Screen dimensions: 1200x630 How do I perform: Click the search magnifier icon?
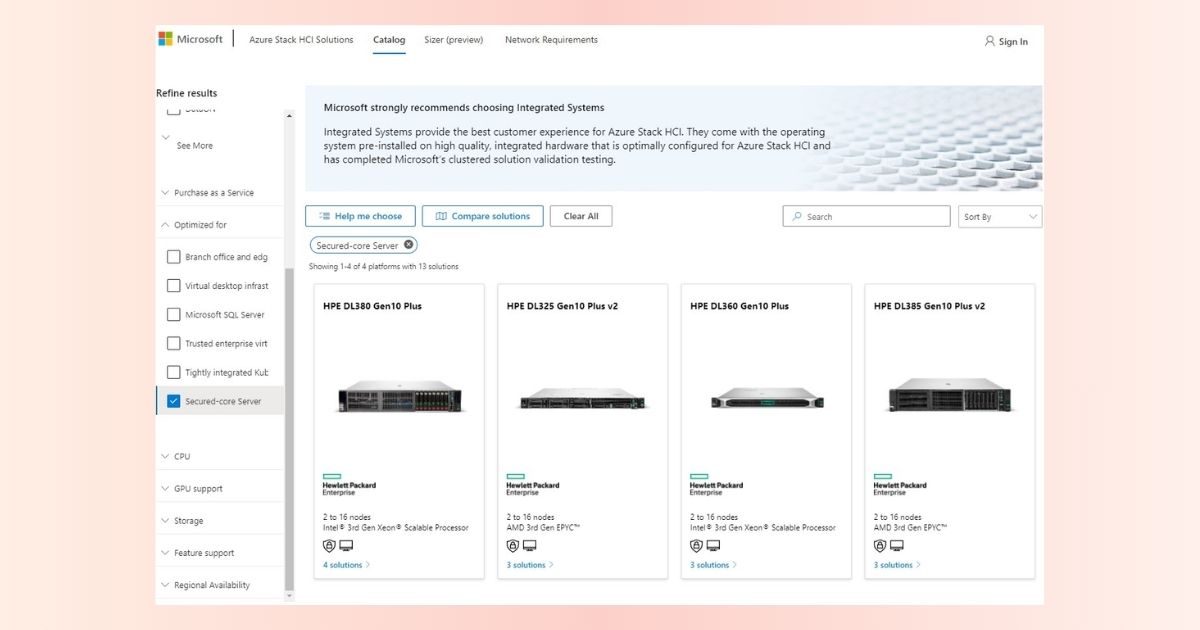point(797,216)
